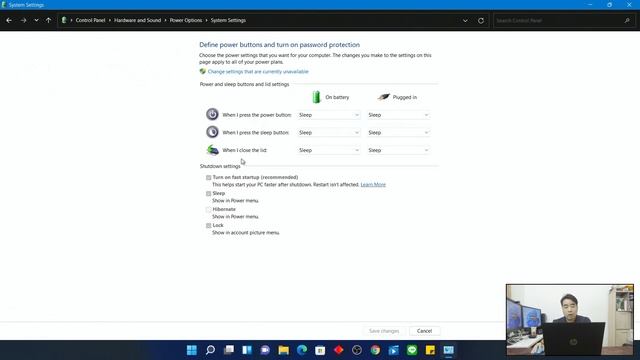Click Change settings that are currently unavailable
Screen dimensions: 640x360
pyautogui.click(x=258, y=71)
